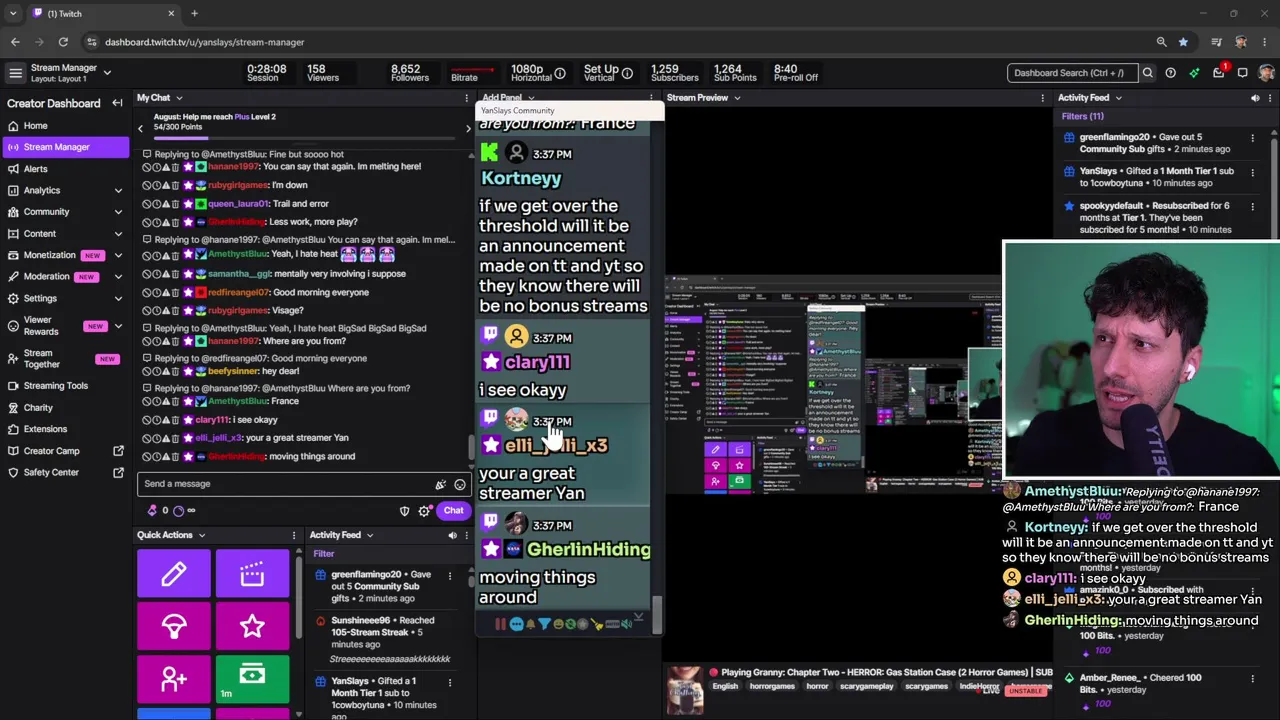Open options for greenflamingo20 entry in lower Activity Feed
1280x720 pixels.
[450, 575]
